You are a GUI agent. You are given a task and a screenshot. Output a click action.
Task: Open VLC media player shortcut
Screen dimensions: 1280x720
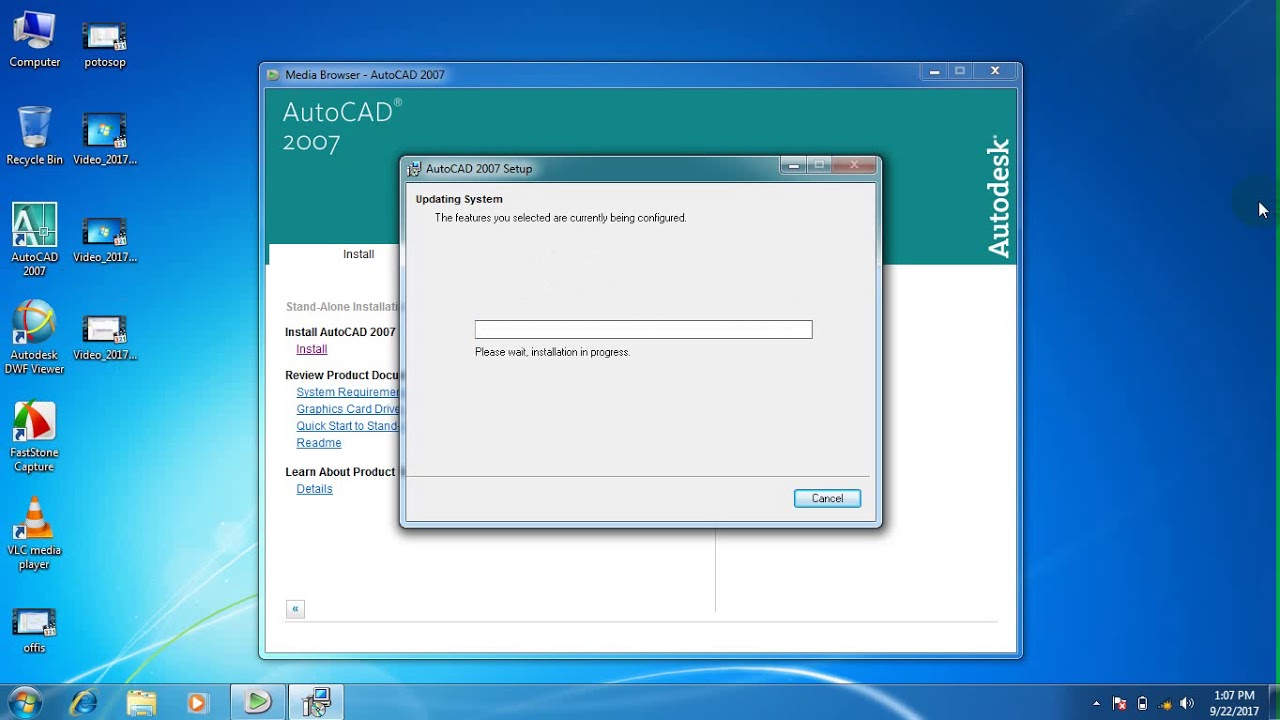(35, 534)
